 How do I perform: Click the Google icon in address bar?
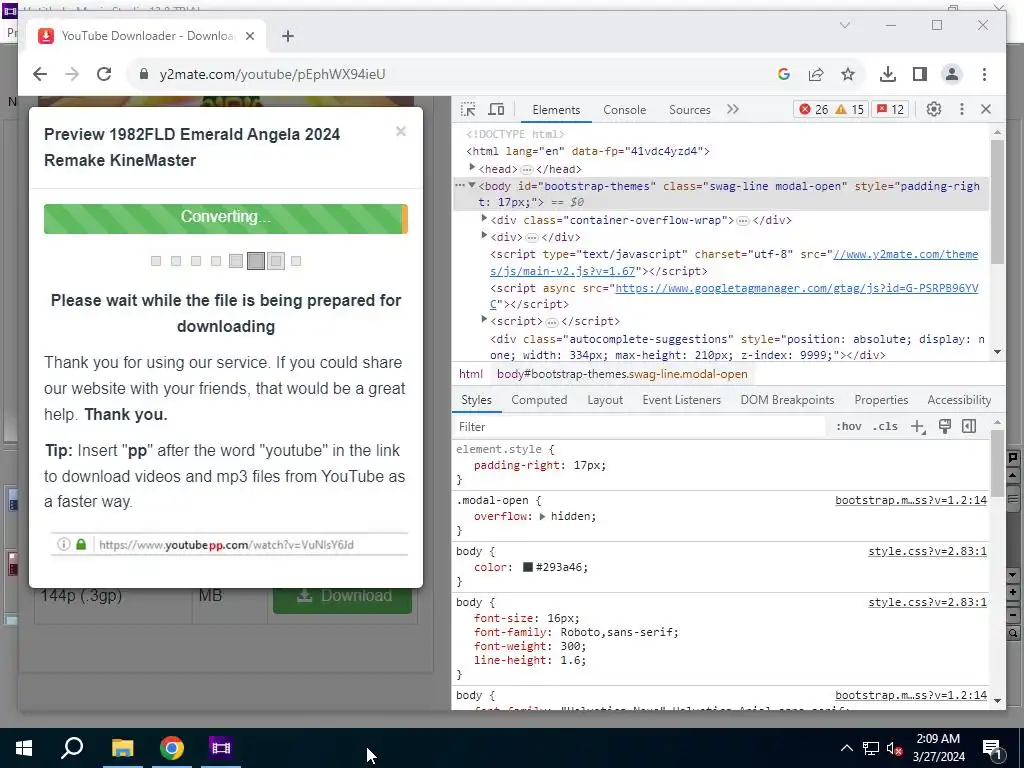click(784, 74)
